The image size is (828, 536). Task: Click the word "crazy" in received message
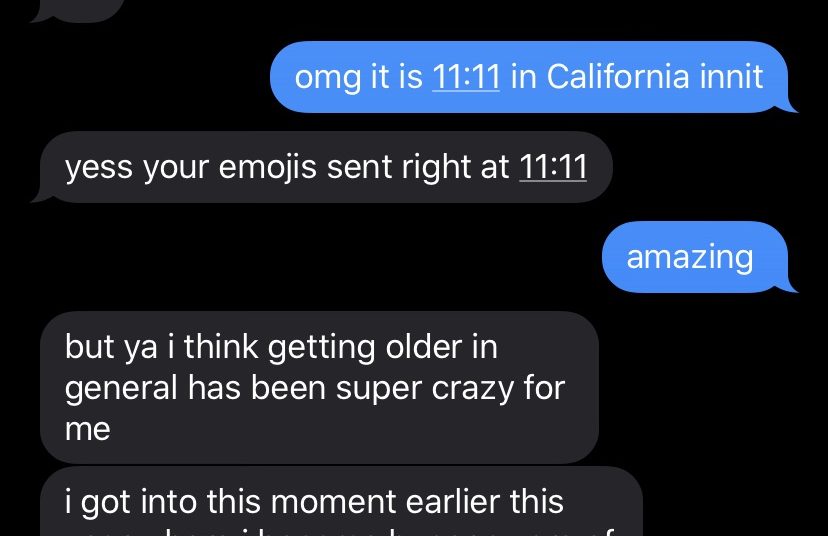tap(472, 389)
